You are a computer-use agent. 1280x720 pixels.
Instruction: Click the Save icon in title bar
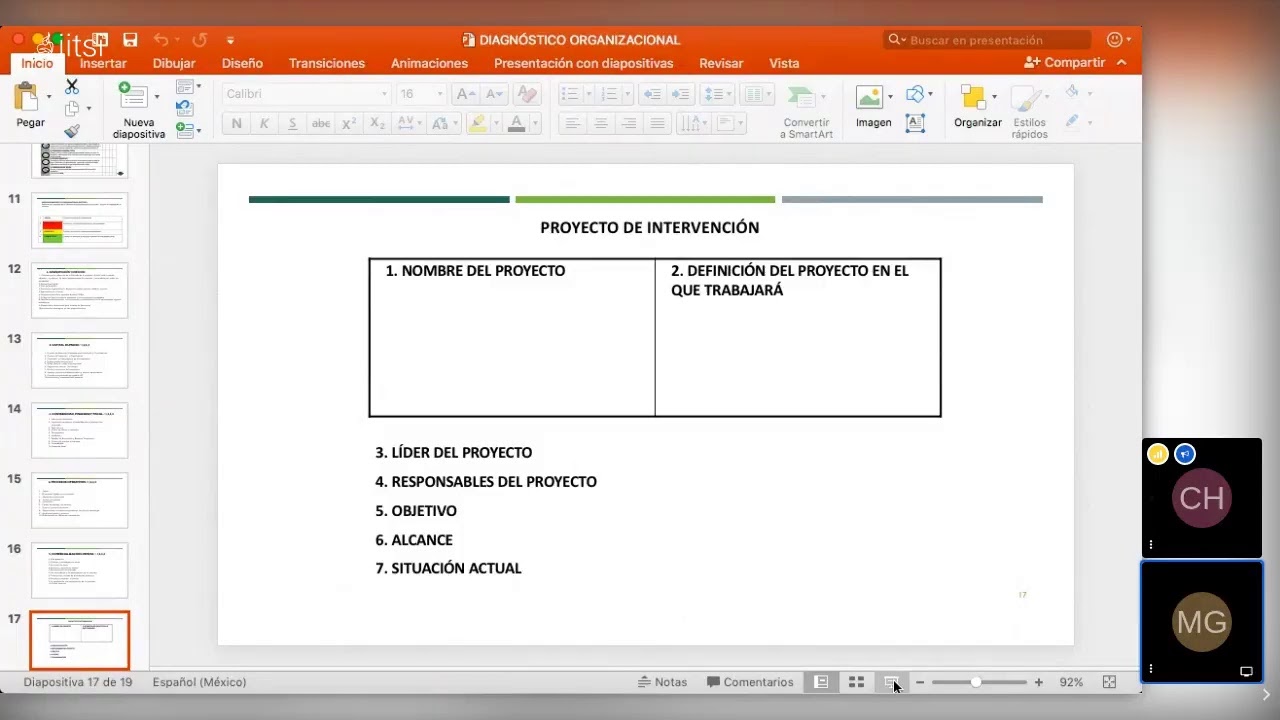pyautogui.click(x=130, y=40)
